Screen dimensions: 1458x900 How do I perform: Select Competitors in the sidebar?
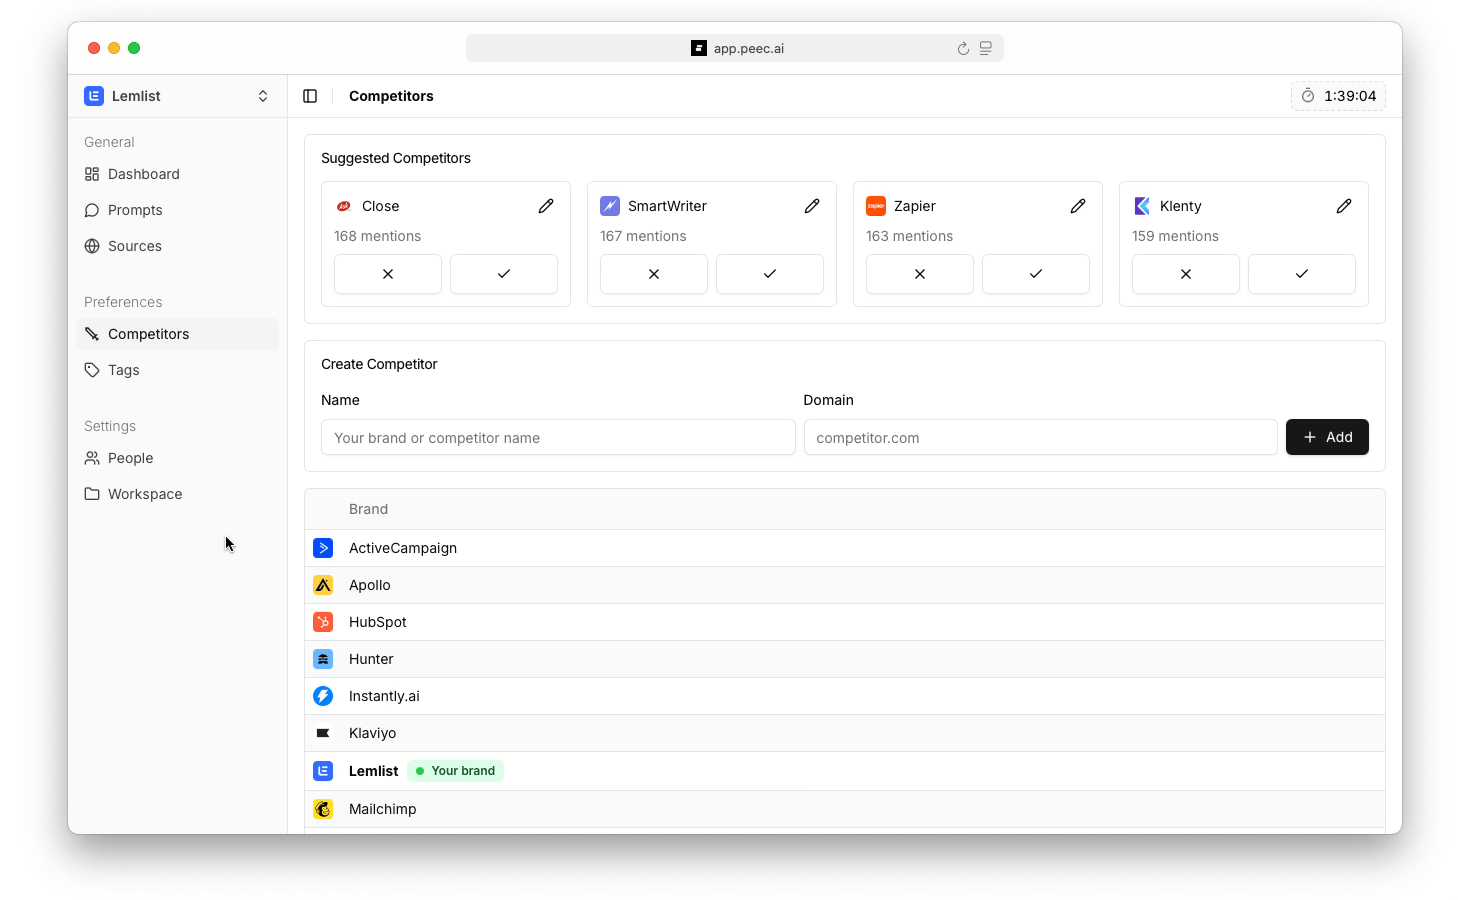[177, 334]
